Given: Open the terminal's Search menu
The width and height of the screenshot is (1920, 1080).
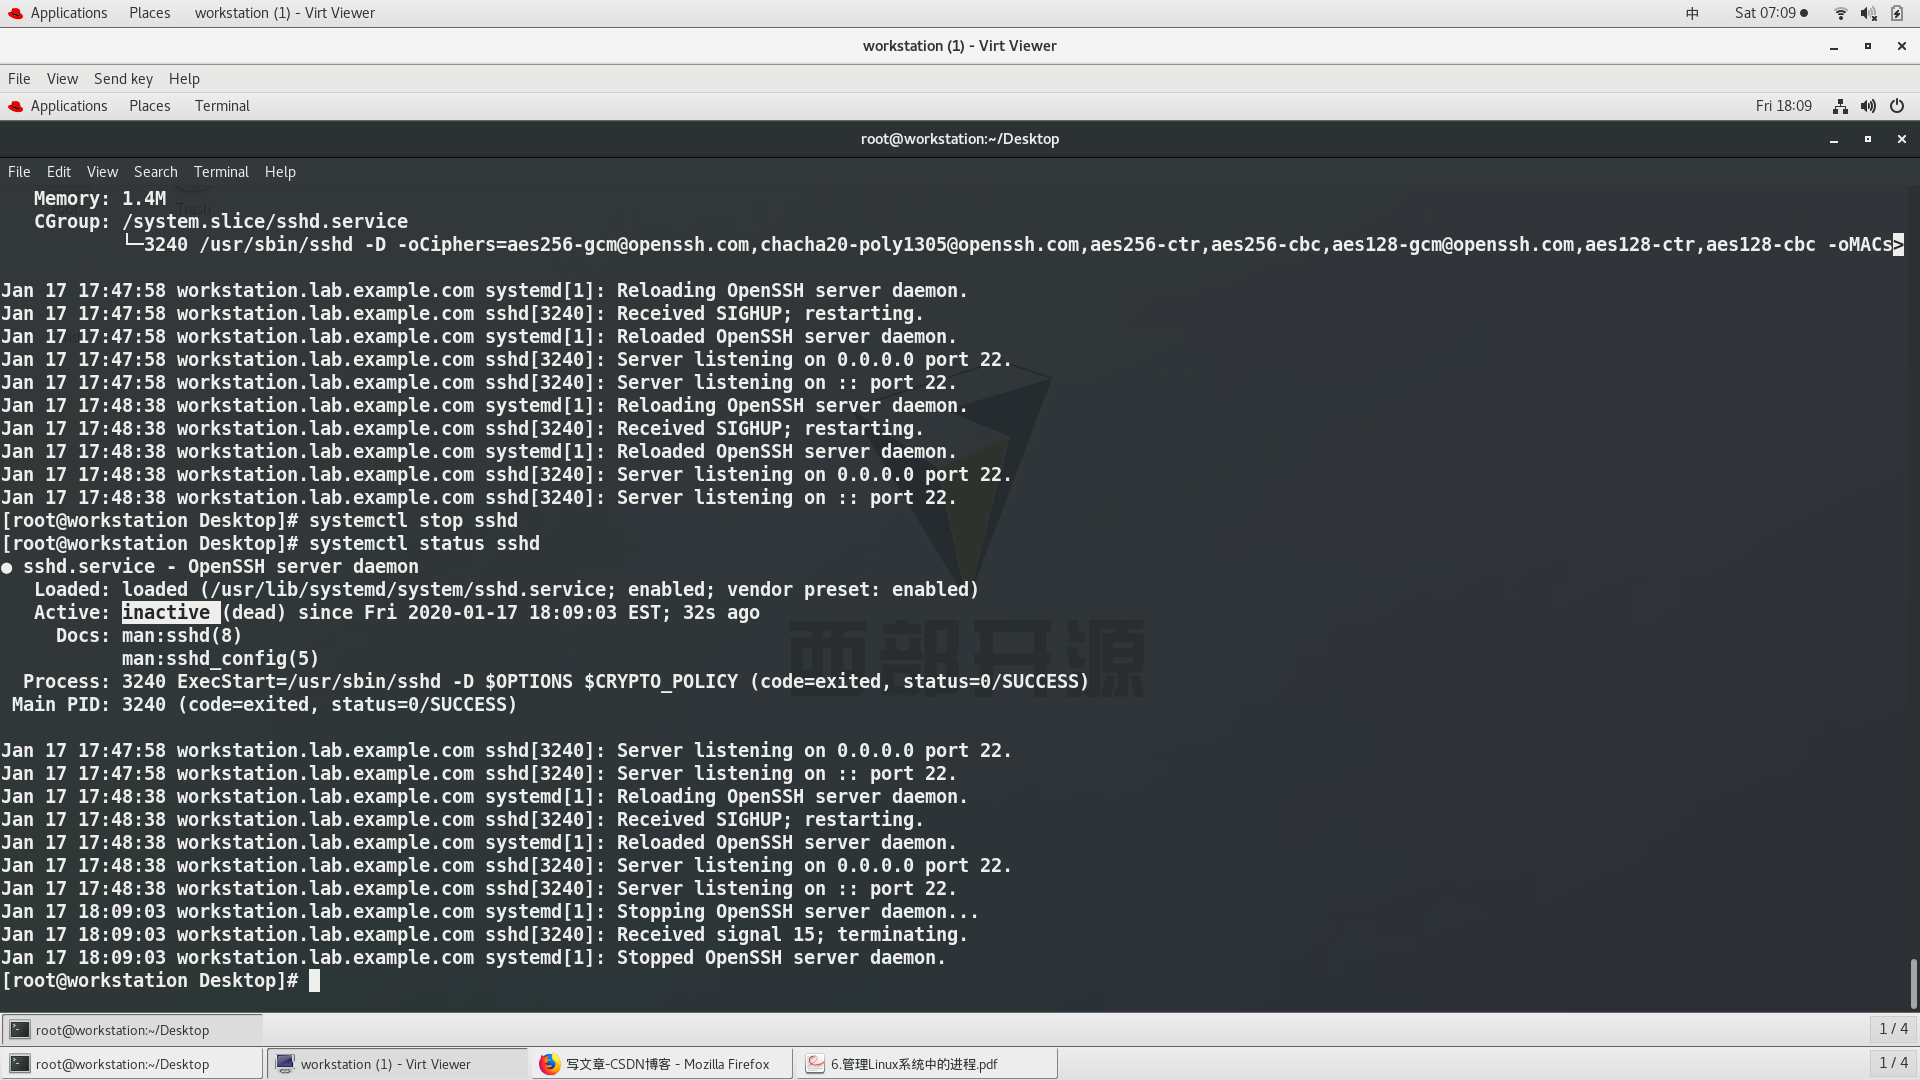Looking at the screenshot, I should point(155,172).
